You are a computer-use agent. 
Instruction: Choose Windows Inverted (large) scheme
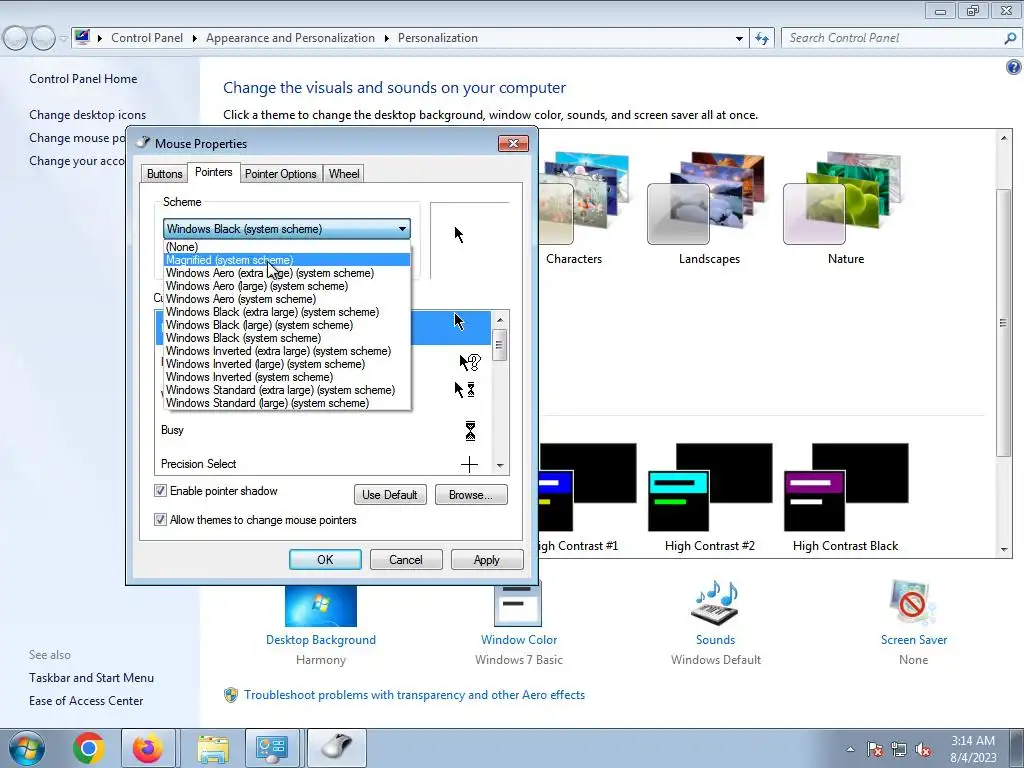[x=287, y=364]
